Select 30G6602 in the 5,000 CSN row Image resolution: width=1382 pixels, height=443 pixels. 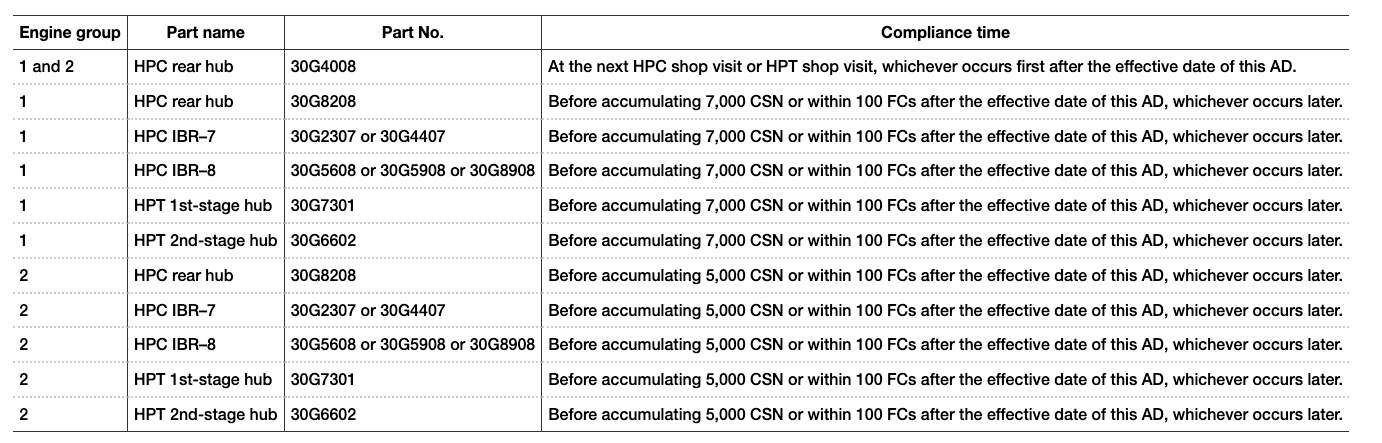323,415
